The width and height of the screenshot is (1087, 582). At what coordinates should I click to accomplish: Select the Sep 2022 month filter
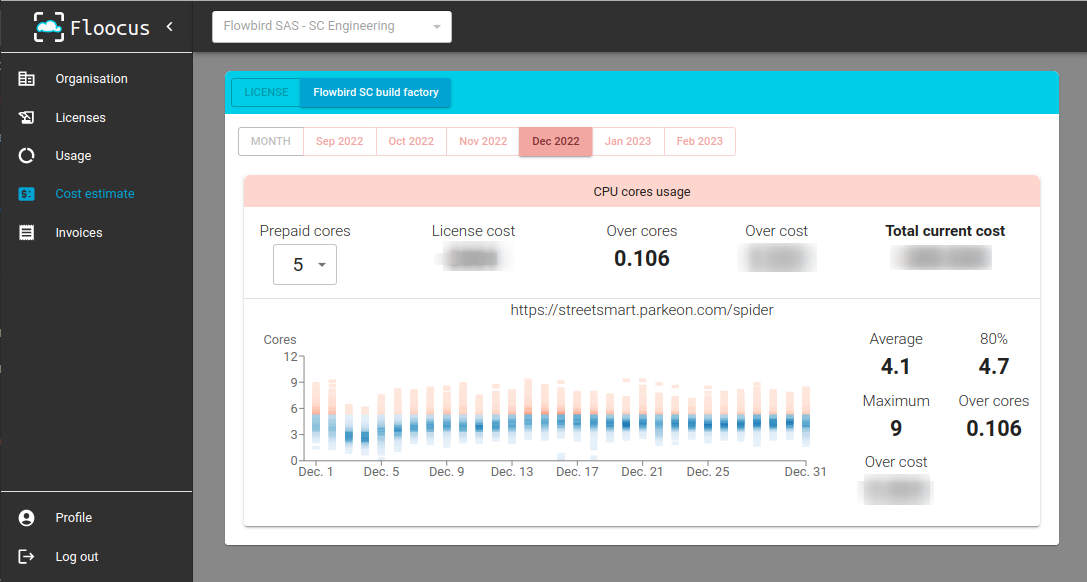click(x=339, y=141)
